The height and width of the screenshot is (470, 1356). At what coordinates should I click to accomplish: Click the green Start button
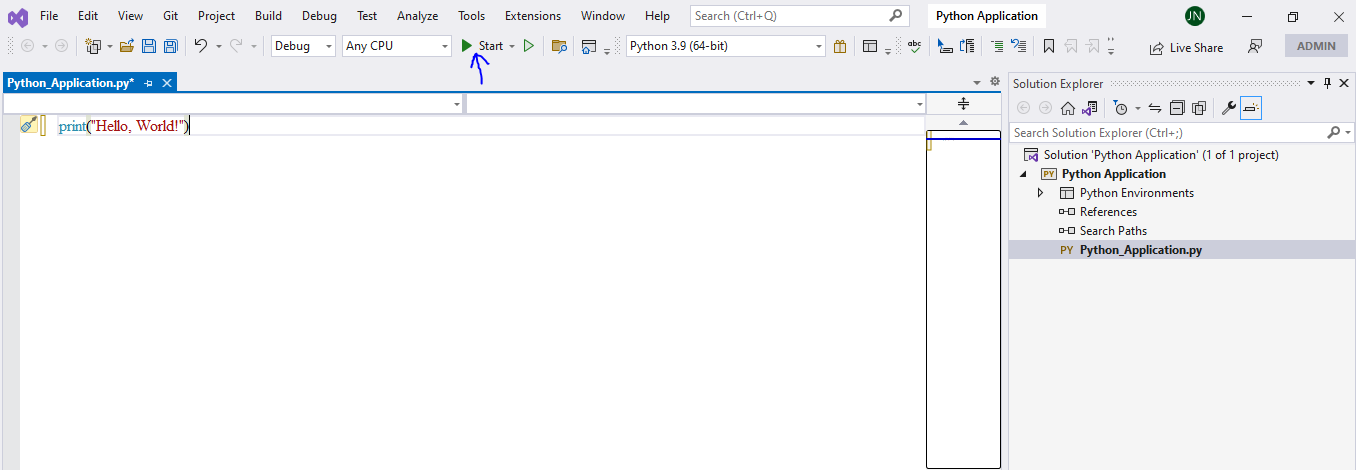[x=482, y=46]
